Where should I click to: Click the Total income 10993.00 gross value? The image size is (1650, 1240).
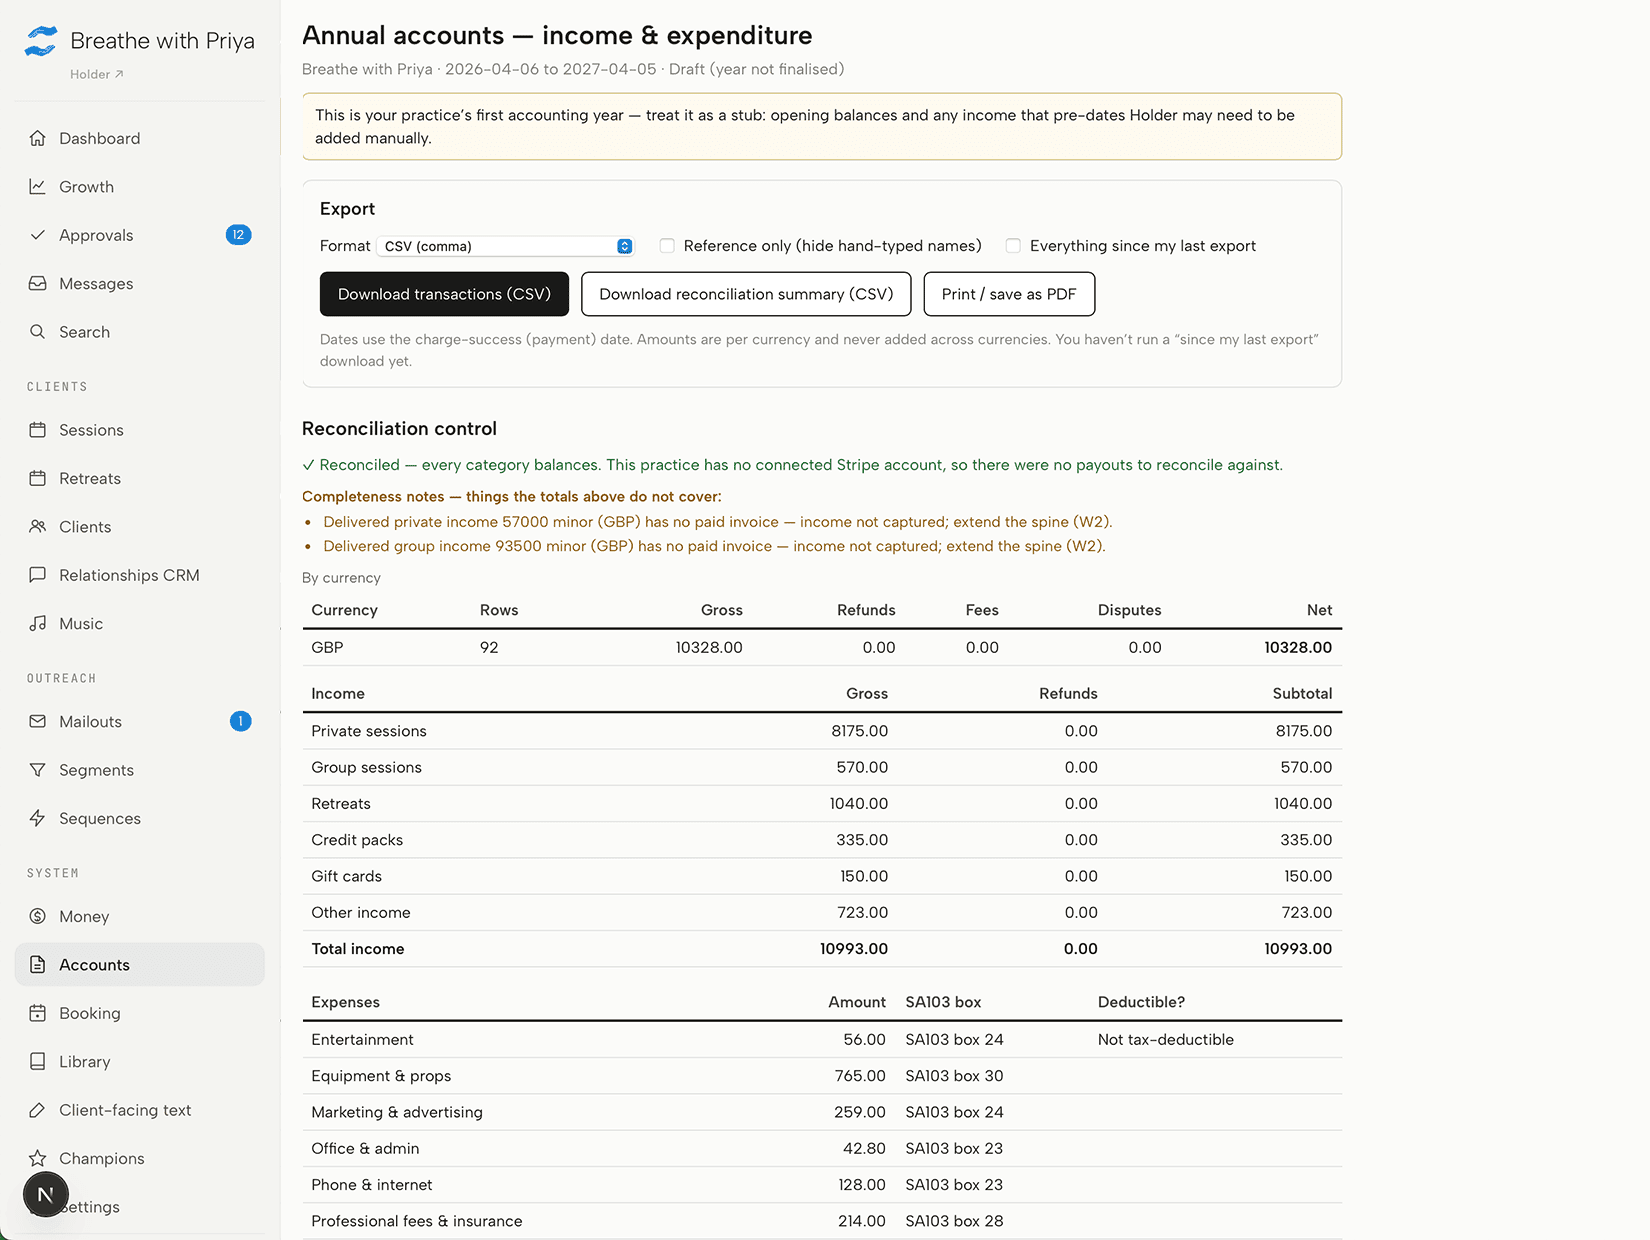854,949
